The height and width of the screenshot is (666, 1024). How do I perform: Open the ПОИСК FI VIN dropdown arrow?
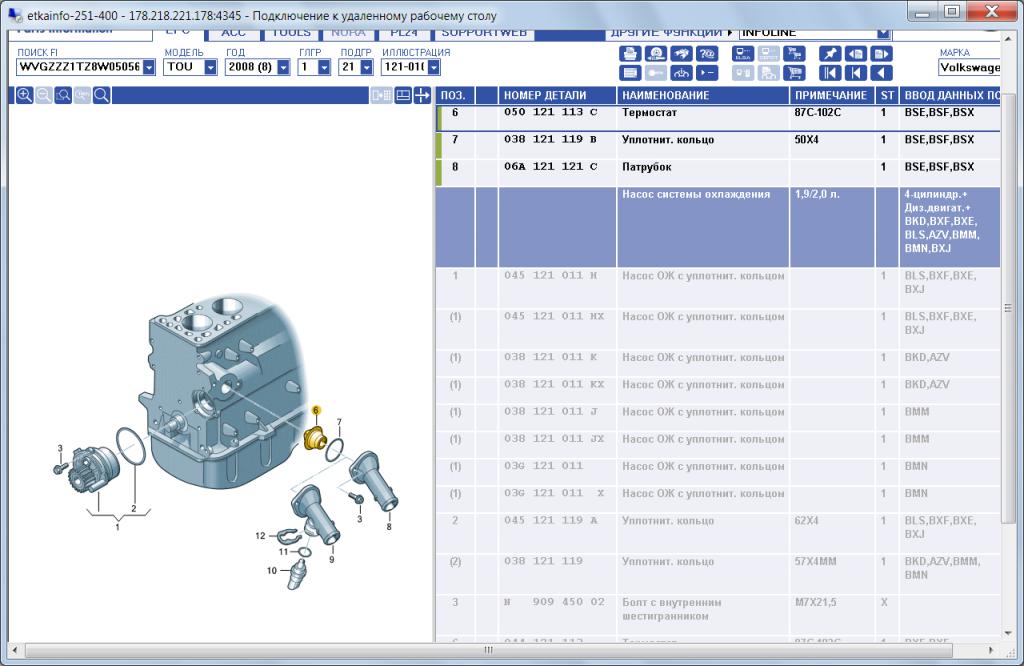[149, 67]
